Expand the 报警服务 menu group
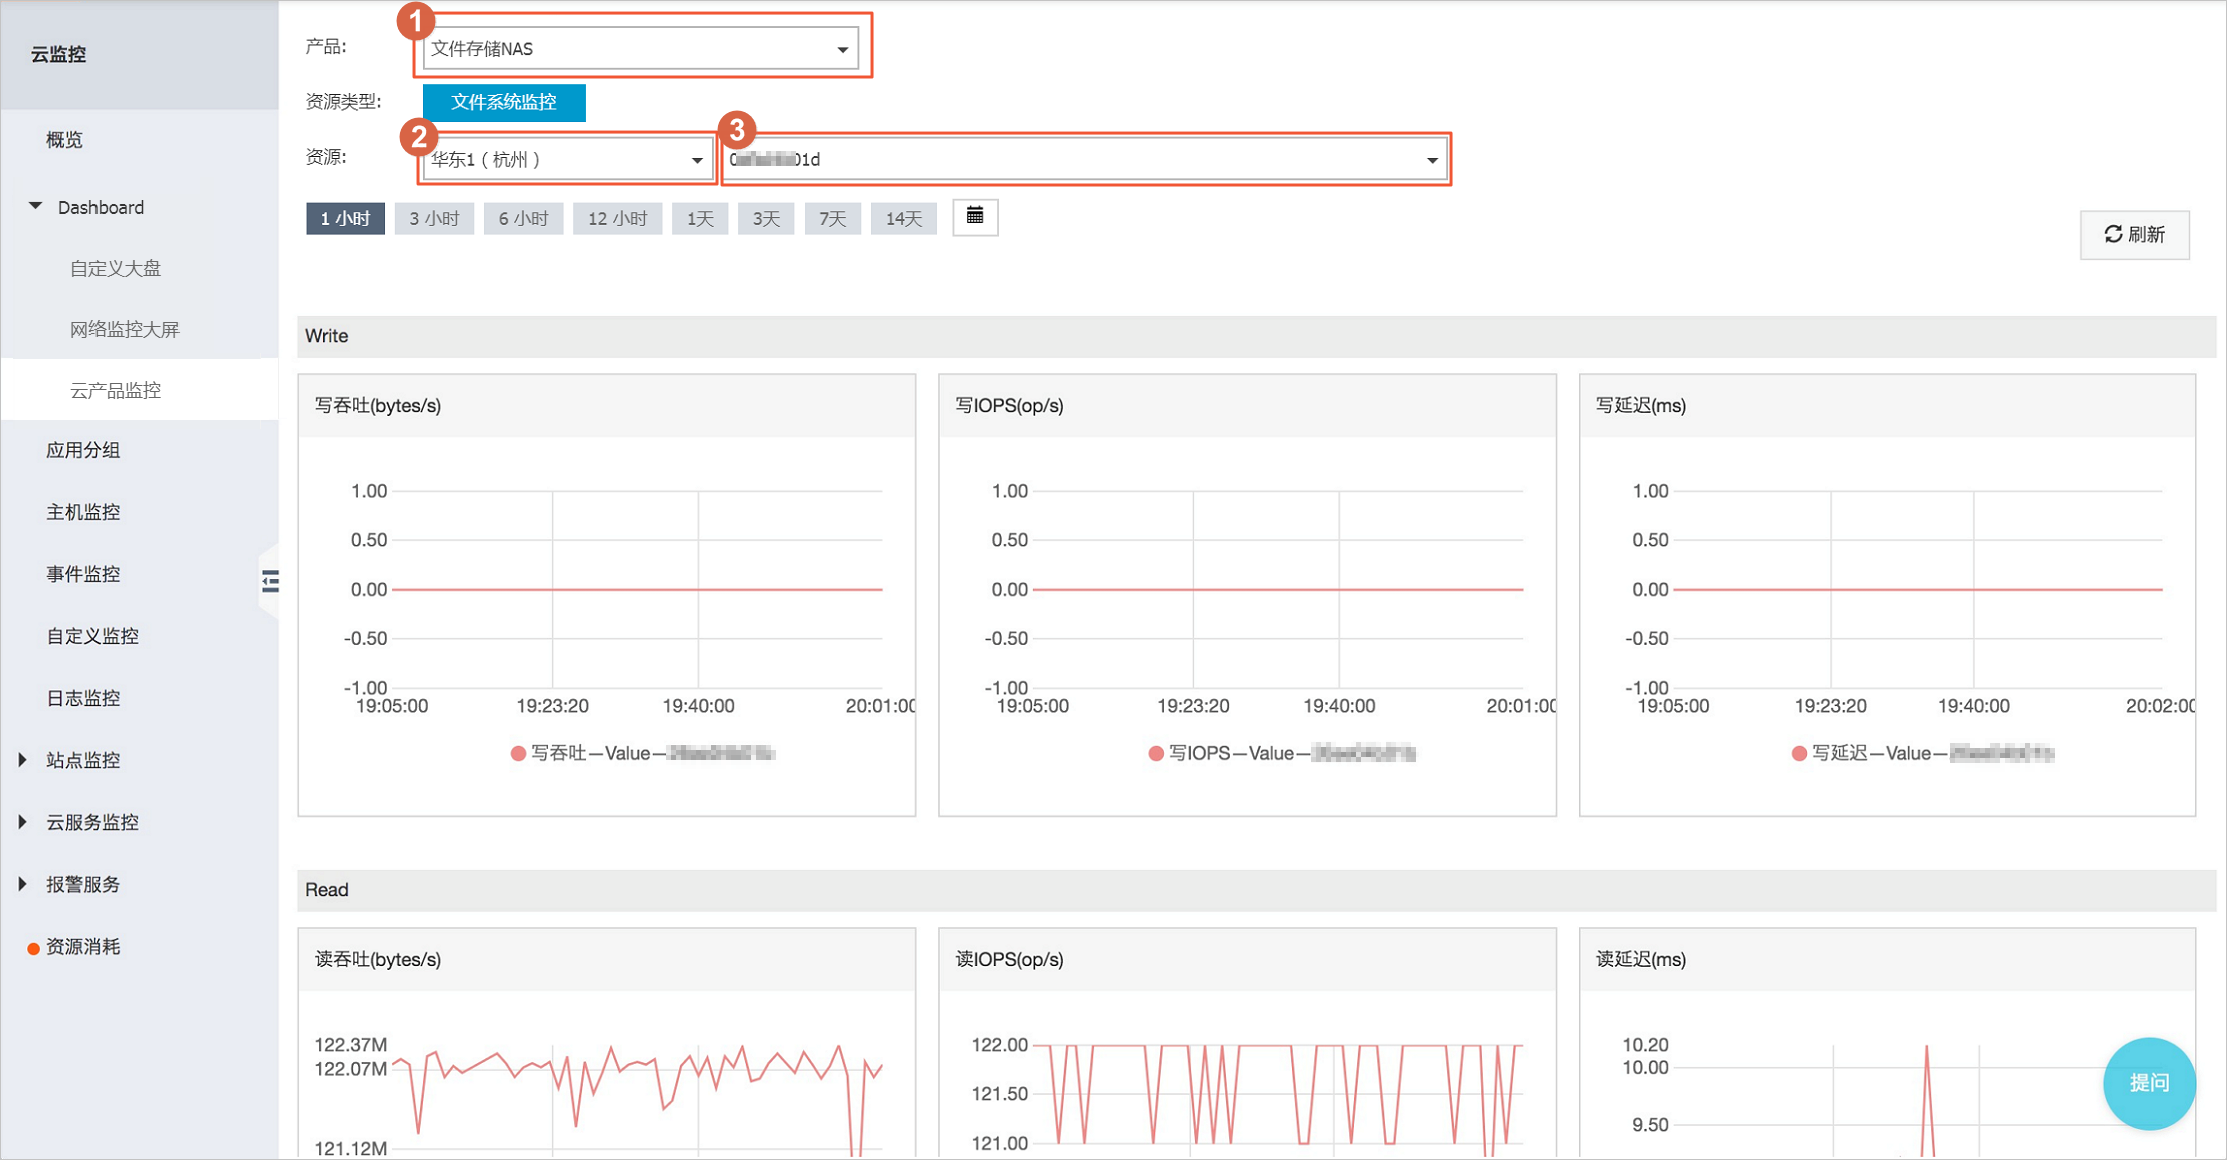2227x1160 pixels. click(23, 884)
